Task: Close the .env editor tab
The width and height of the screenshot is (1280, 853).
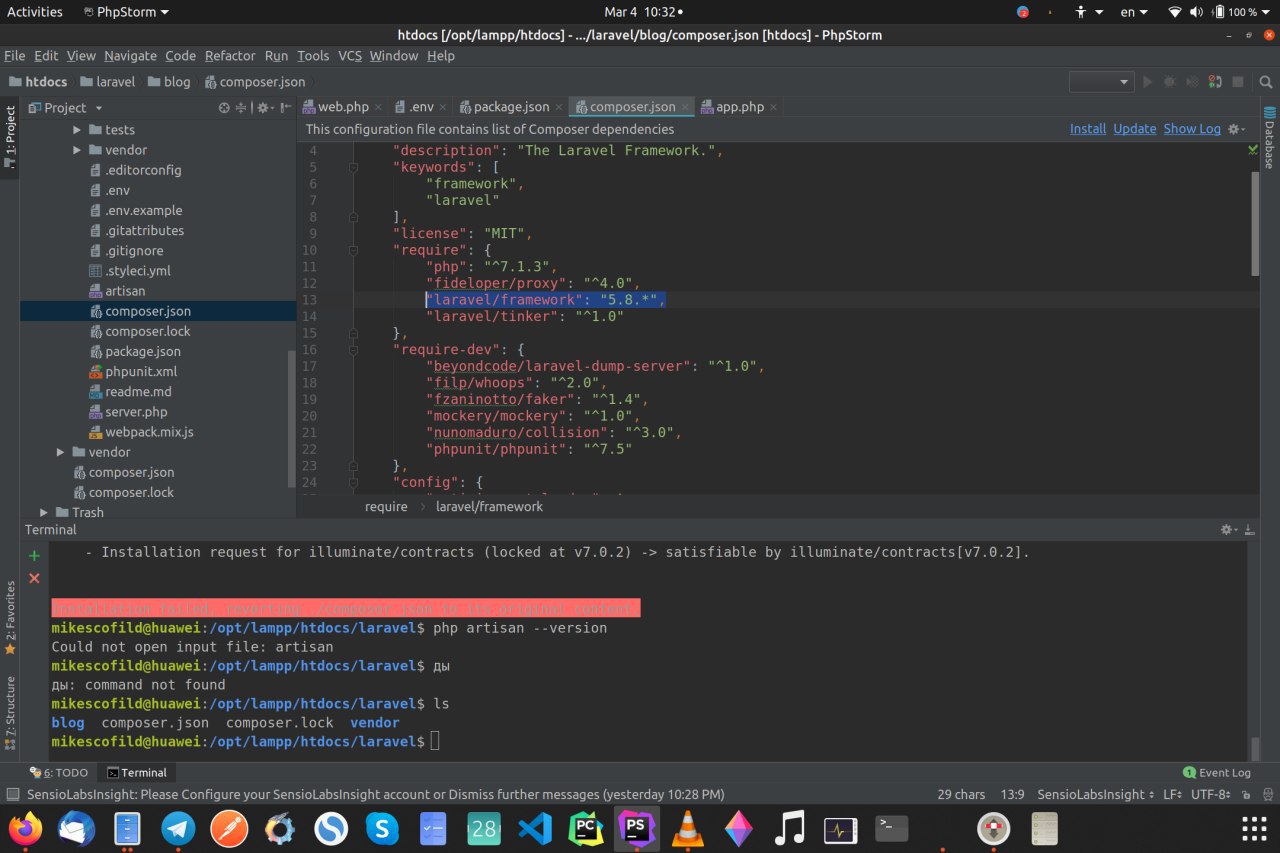Action: coord(441,107)
